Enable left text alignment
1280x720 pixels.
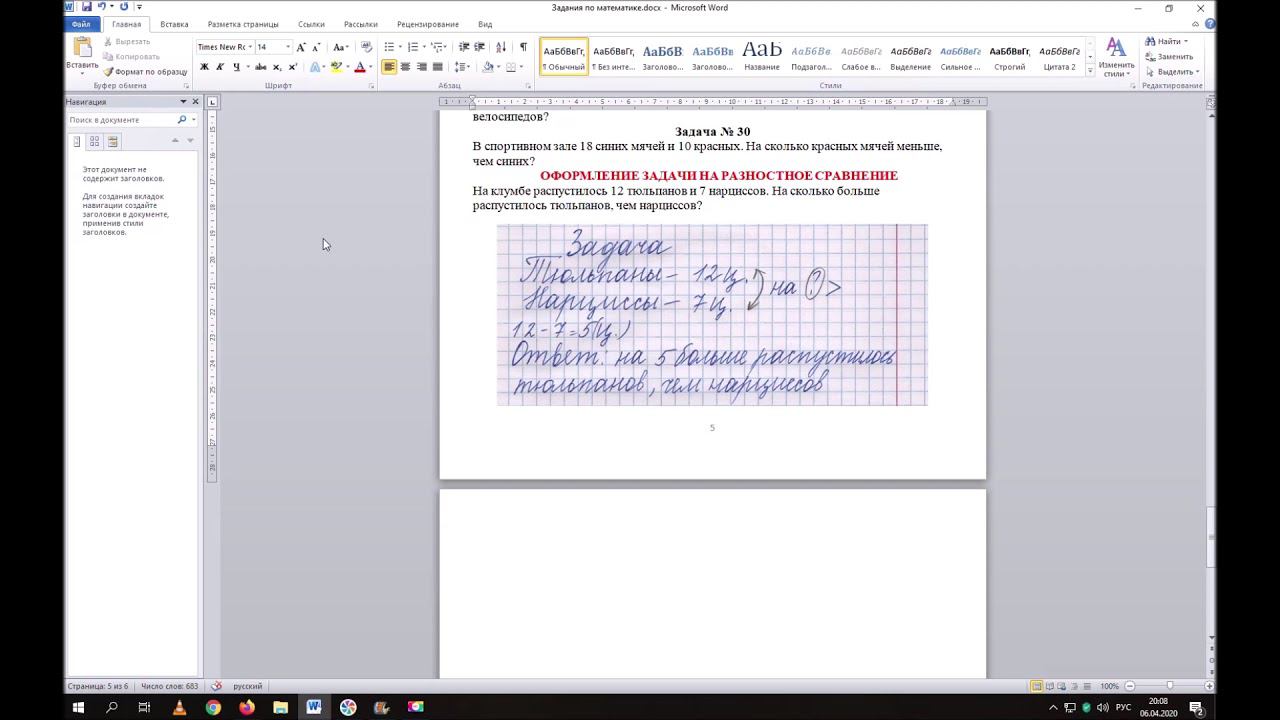389,67
